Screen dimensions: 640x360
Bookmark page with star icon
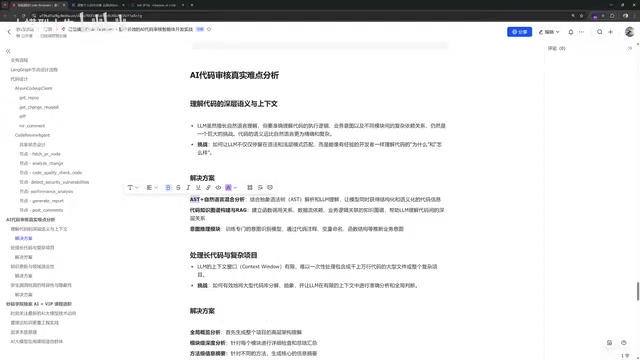[x=581, y=16]
